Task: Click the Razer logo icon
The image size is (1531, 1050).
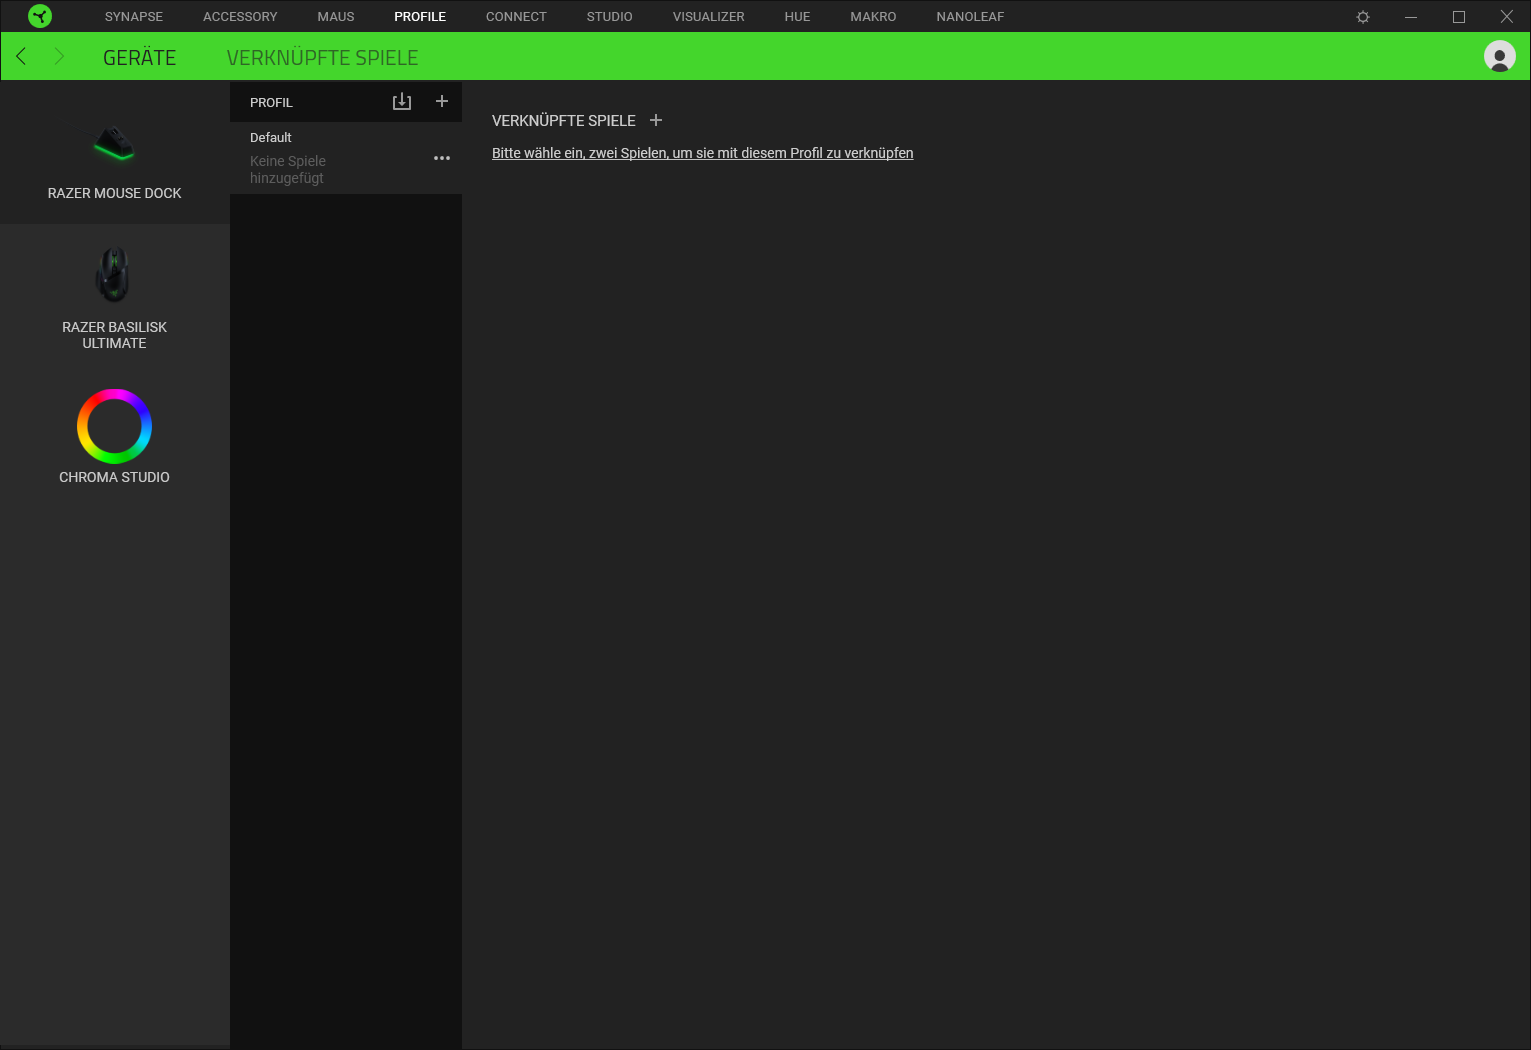Action: pyautogui.click(x=40, y=16)
